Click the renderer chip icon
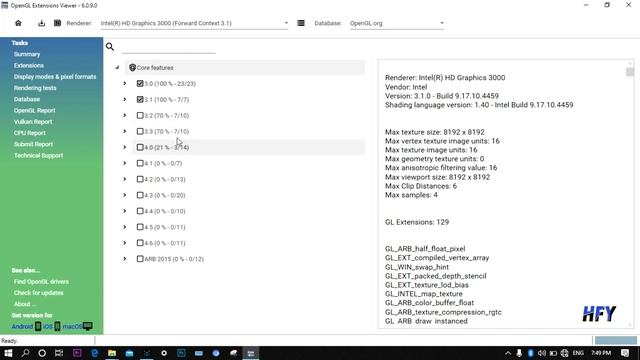The width and height of the screenshot is (640, 360). [58, 23]
